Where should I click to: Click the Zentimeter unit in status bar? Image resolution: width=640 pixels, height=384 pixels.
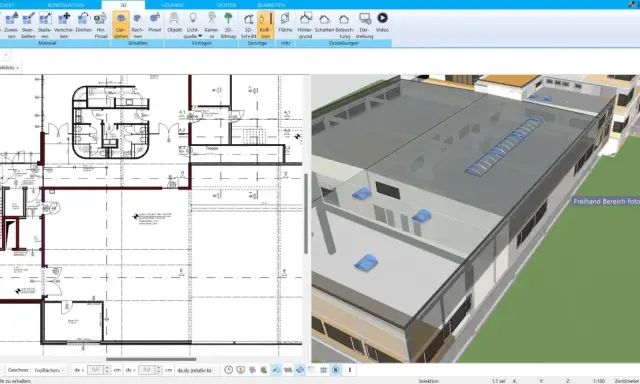click(627, 381)
